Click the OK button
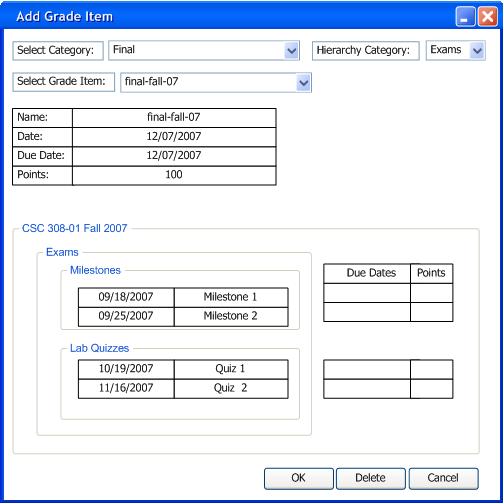 [299, 478]
